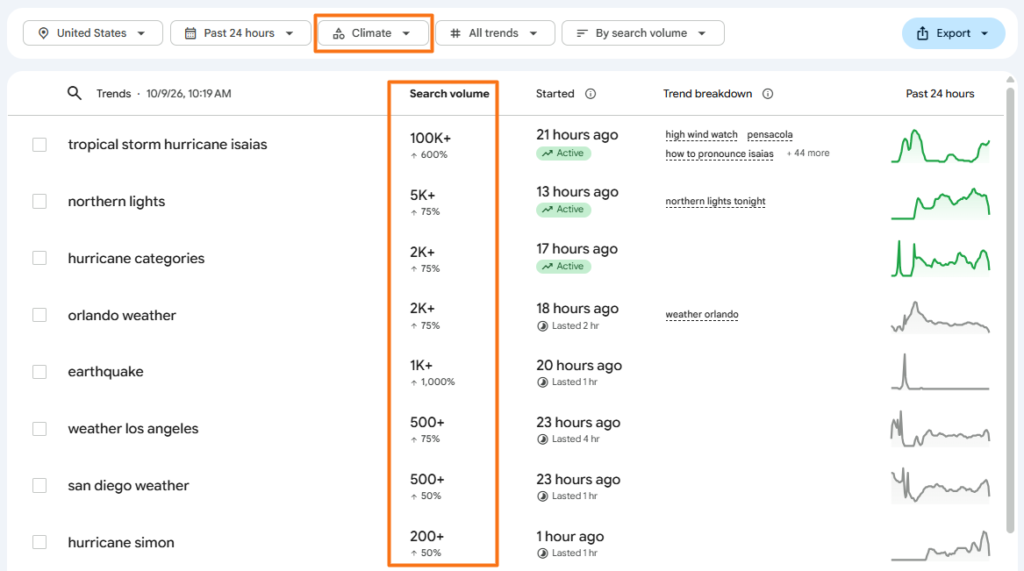Open the All trends filter dropdown
The height and width of the screenshot is (571, 1024).
click(x=495, y=33)
